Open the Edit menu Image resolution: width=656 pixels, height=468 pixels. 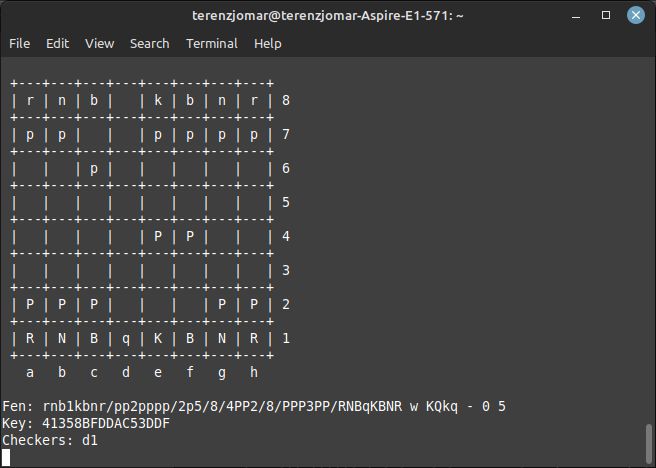(57, 44)
